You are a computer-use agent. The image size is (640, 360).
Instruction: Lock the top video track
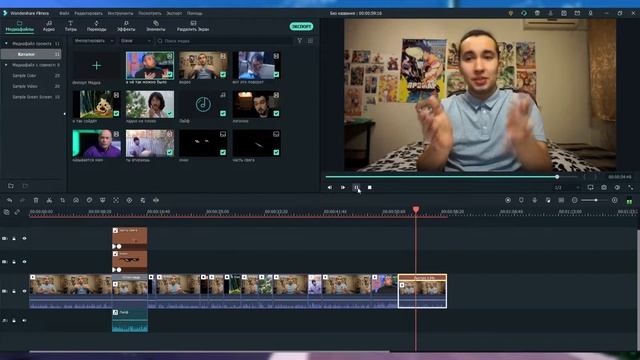click(x=14, y=238)
